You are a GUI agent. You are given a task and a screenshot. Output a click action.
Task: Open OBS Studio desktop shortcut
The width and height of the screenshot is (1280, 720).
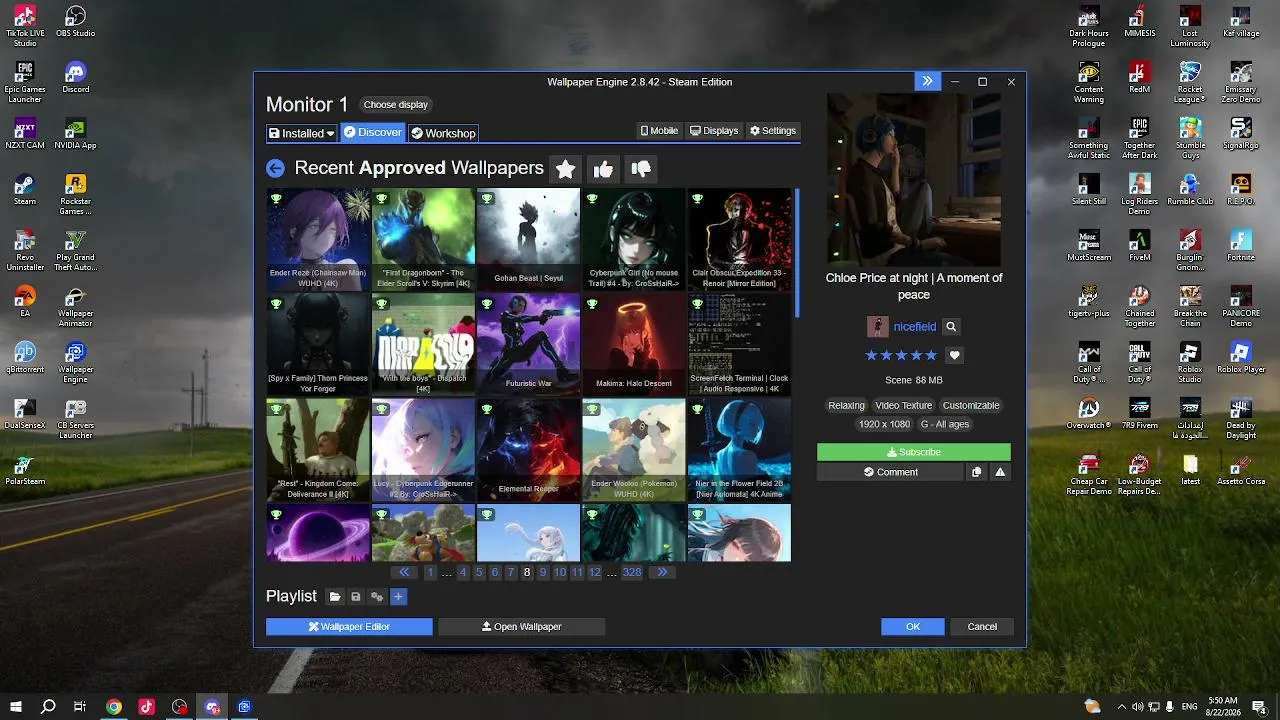point(76,22)
